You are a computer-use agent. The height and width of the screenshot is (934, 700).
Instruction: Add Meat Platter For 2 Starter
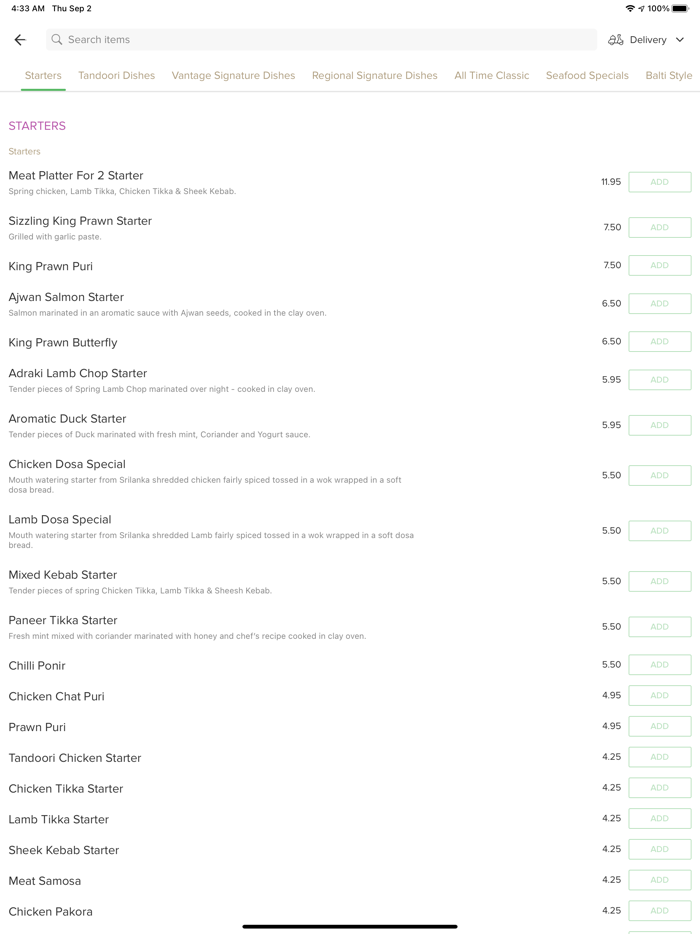[x=659, y=181]
